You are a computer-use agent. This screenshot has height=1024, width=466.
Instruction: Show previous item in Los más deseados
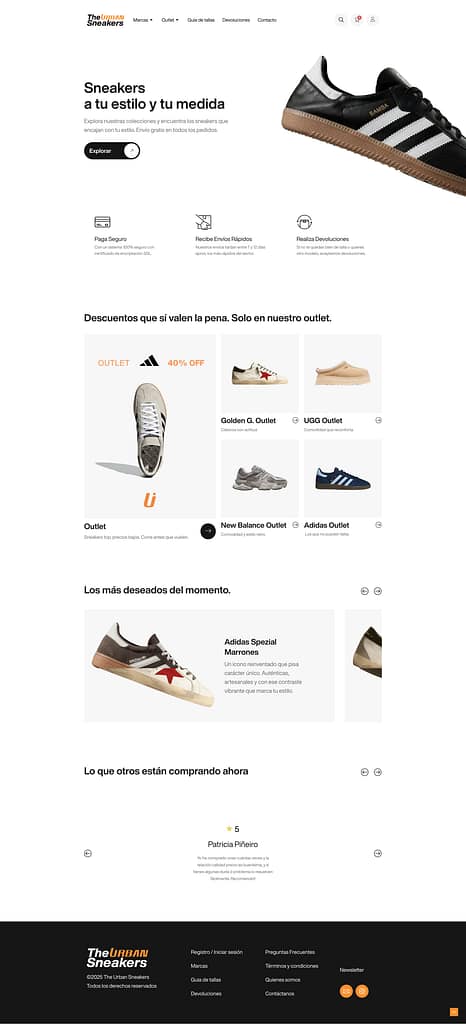tap(365, 591)
